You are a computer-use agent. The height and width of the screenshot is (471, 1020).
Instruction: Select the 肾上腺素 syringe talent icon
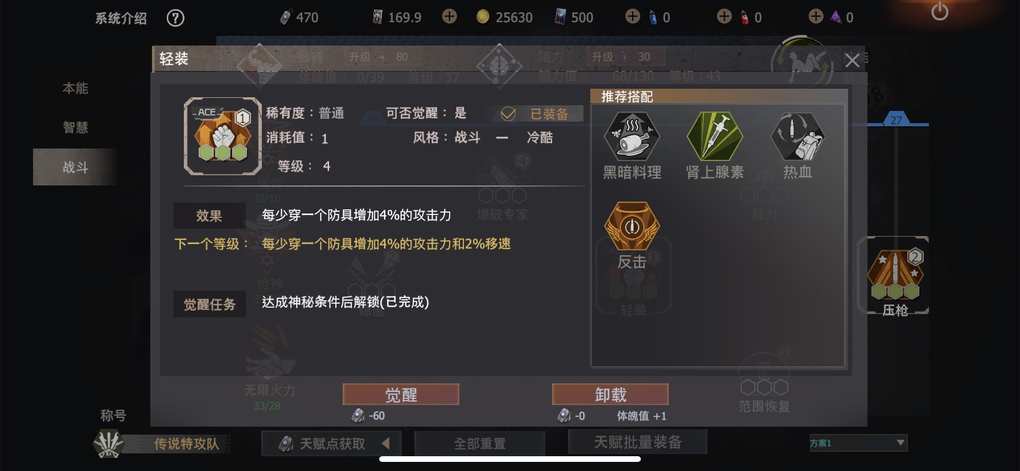point(714,135)
